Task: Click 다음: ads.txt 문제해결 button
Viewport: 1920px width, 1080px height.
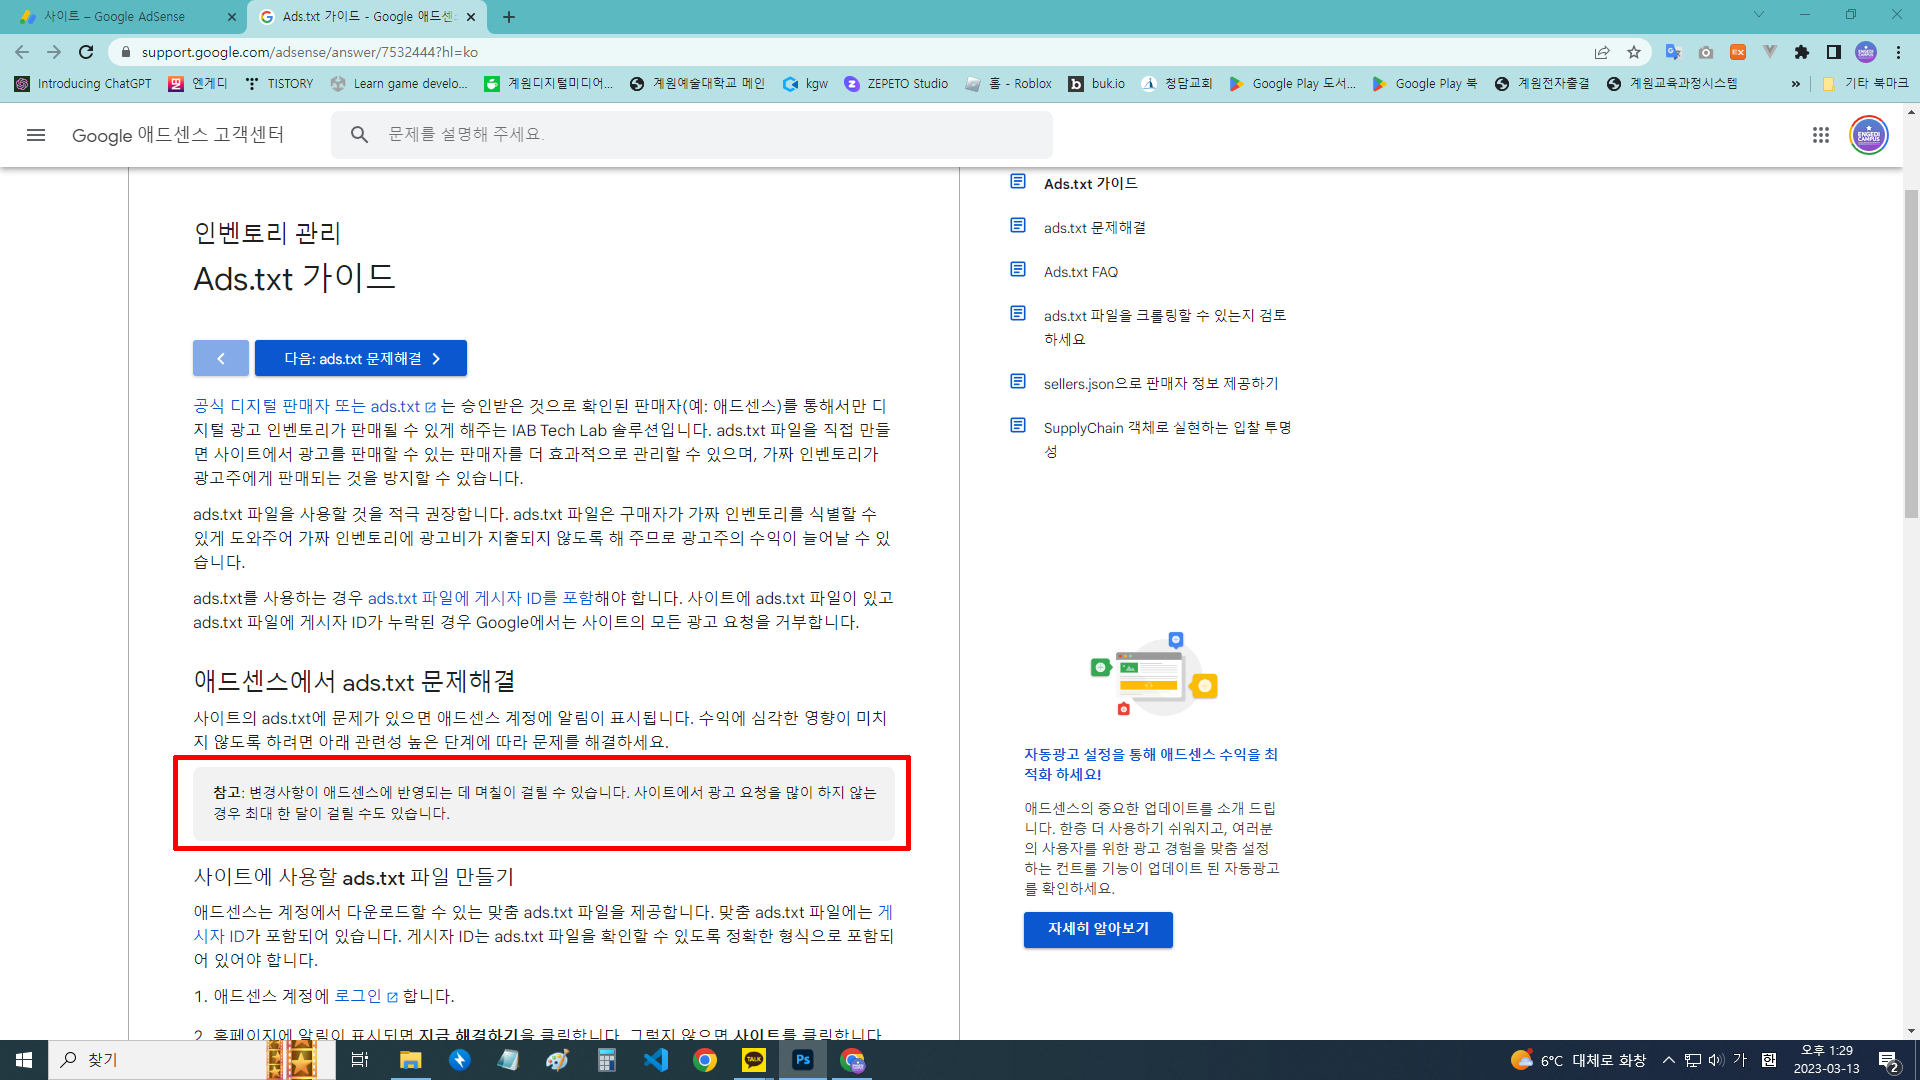Action: (361, 358)
